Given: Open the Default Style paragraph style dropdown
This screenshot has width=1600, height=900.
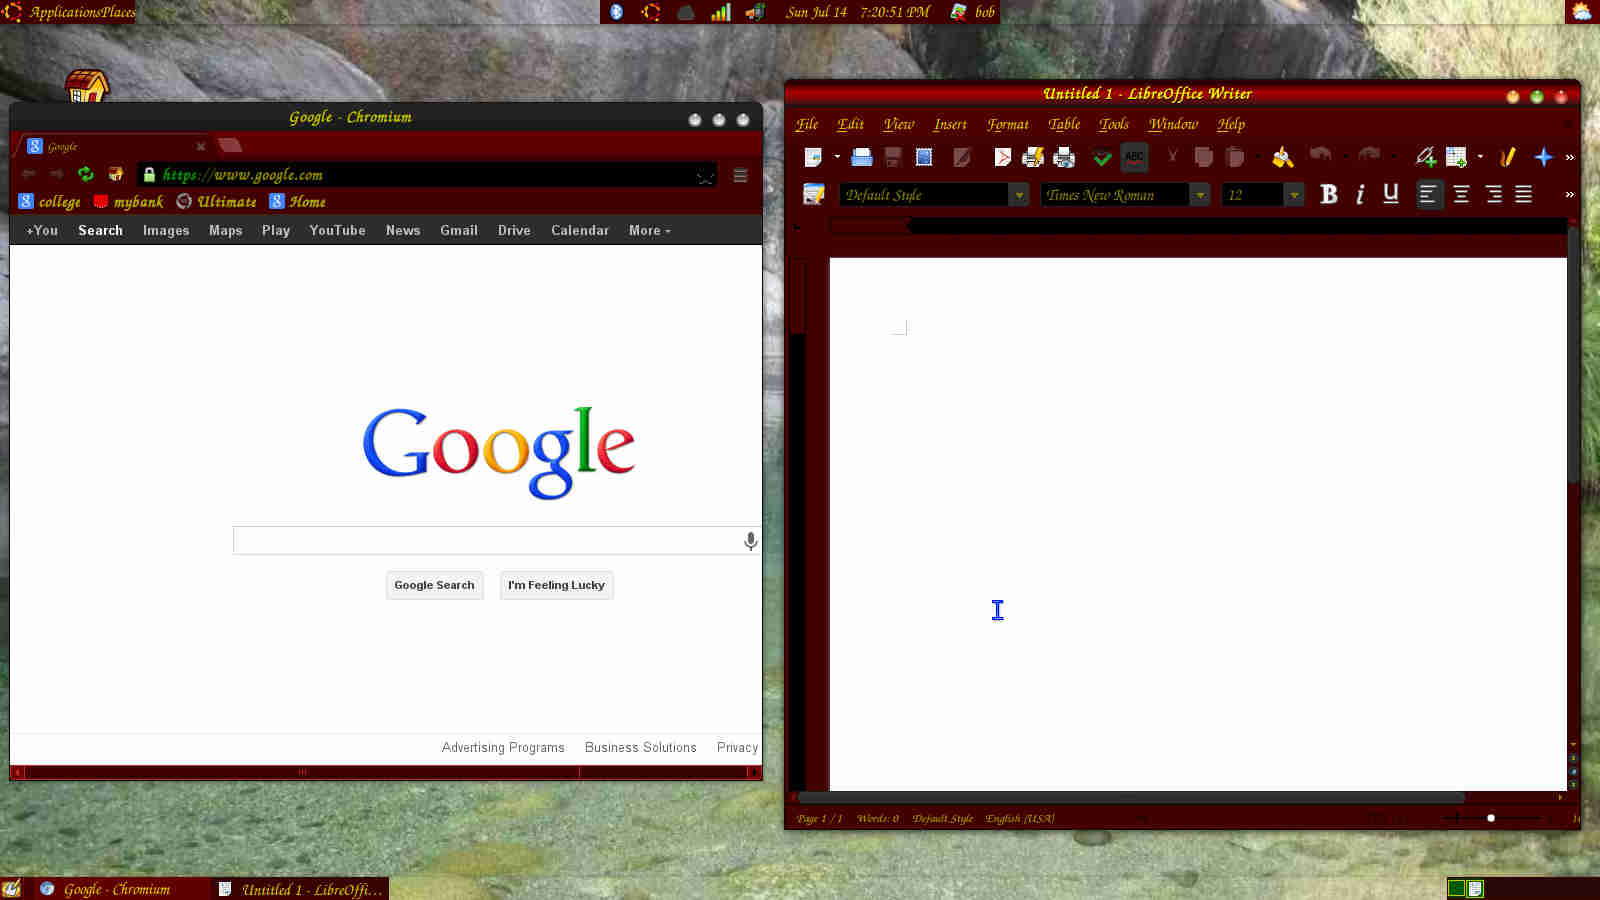Looking at the screenshot, I should [x=1019, y=195].
